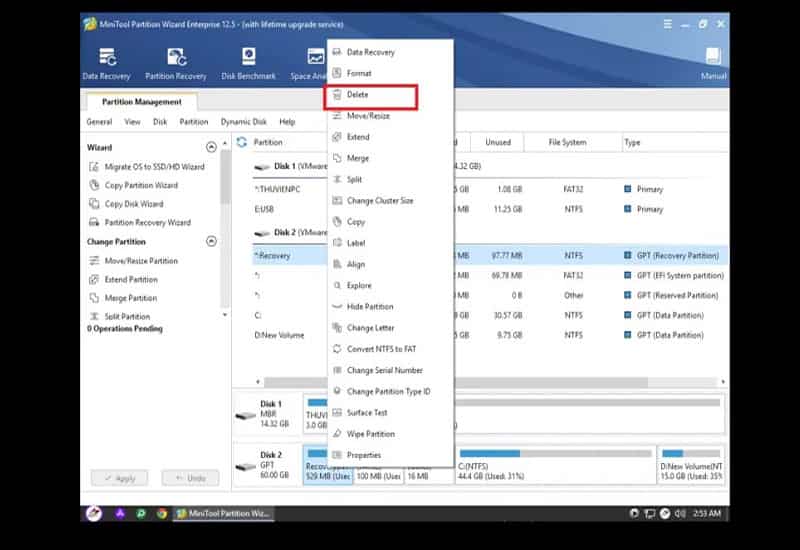Image resolution: width=800 pixels, height=550 pixels.
Task: Select Label in the context menu
Action: click(x=390, y=243)
